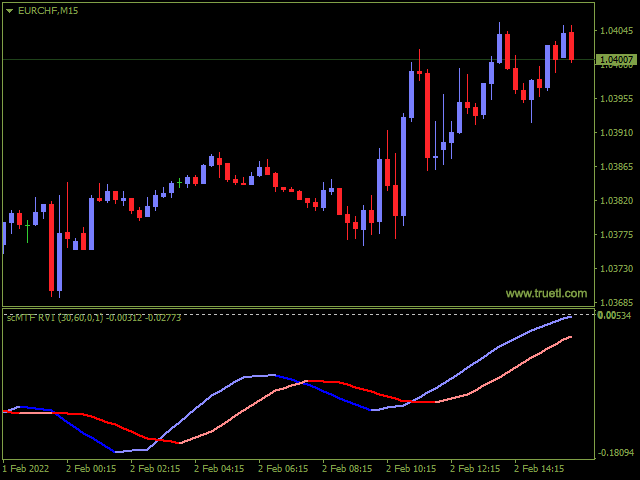The image size is (640, 480).
Task: Click the 1.03730 price axis value
Action: coord(616,269)
